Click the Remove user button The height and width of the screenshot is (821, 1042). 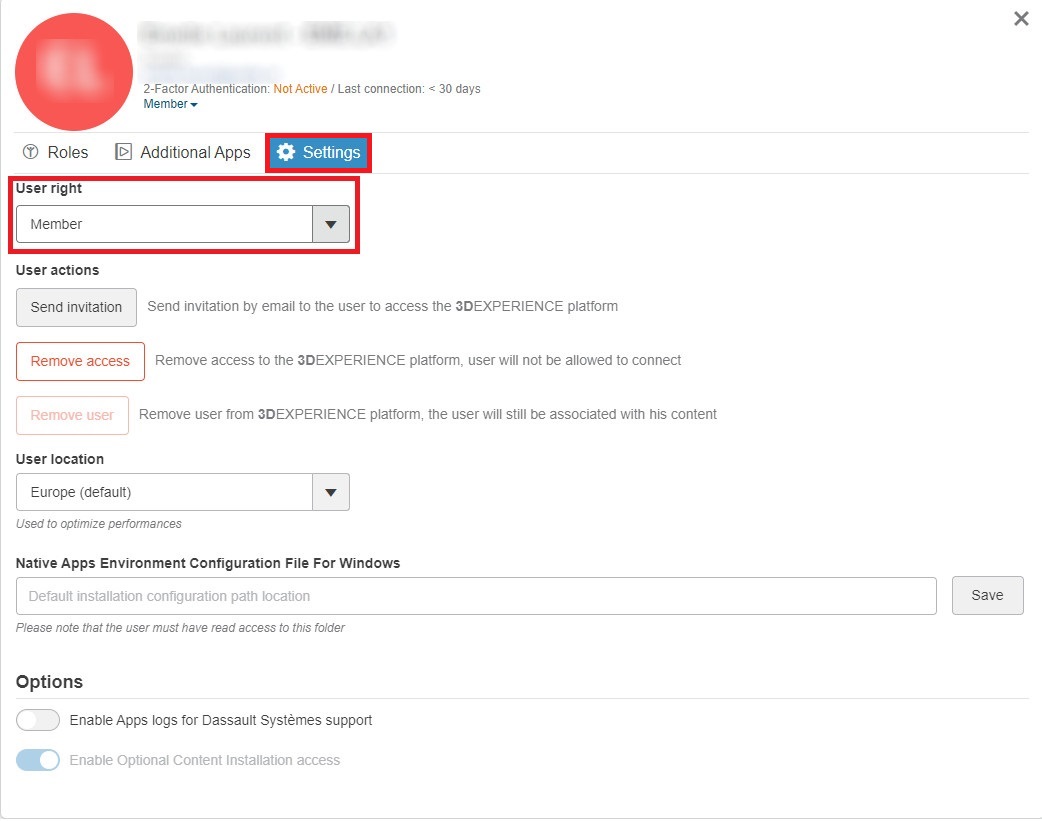tap(72, 415)
